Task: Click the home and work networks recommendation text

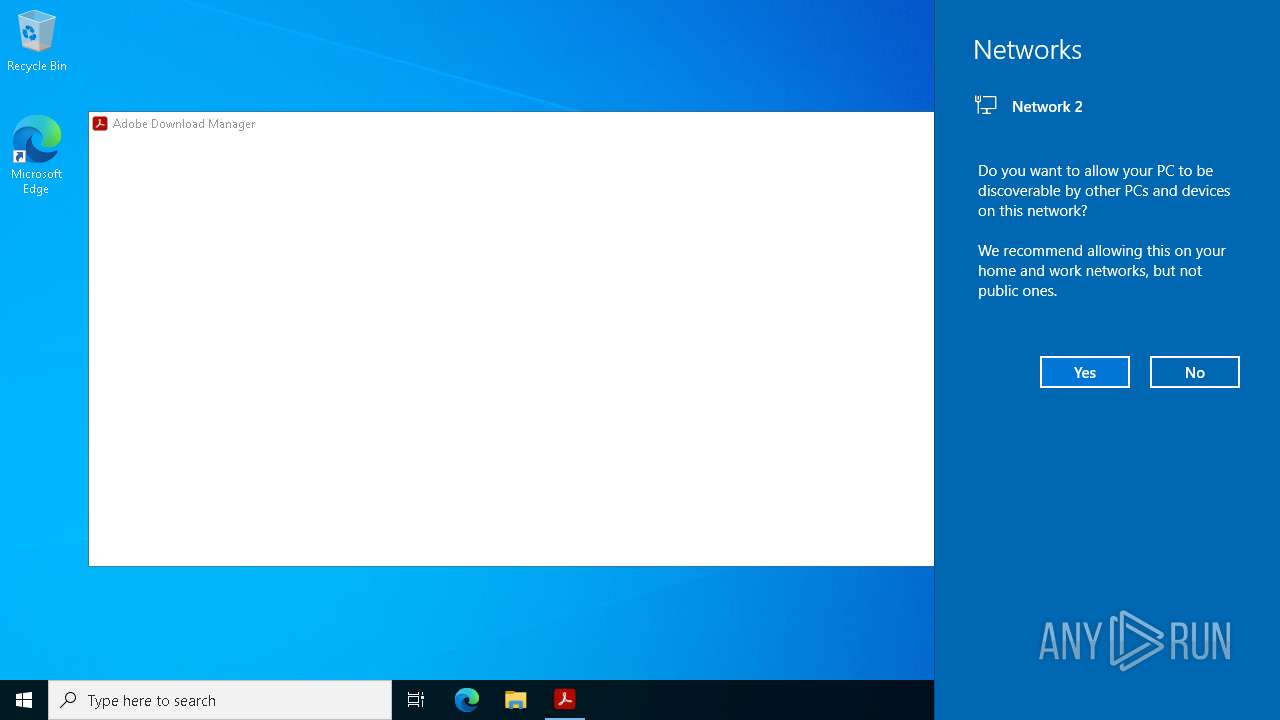Action: coord(1102,270)
